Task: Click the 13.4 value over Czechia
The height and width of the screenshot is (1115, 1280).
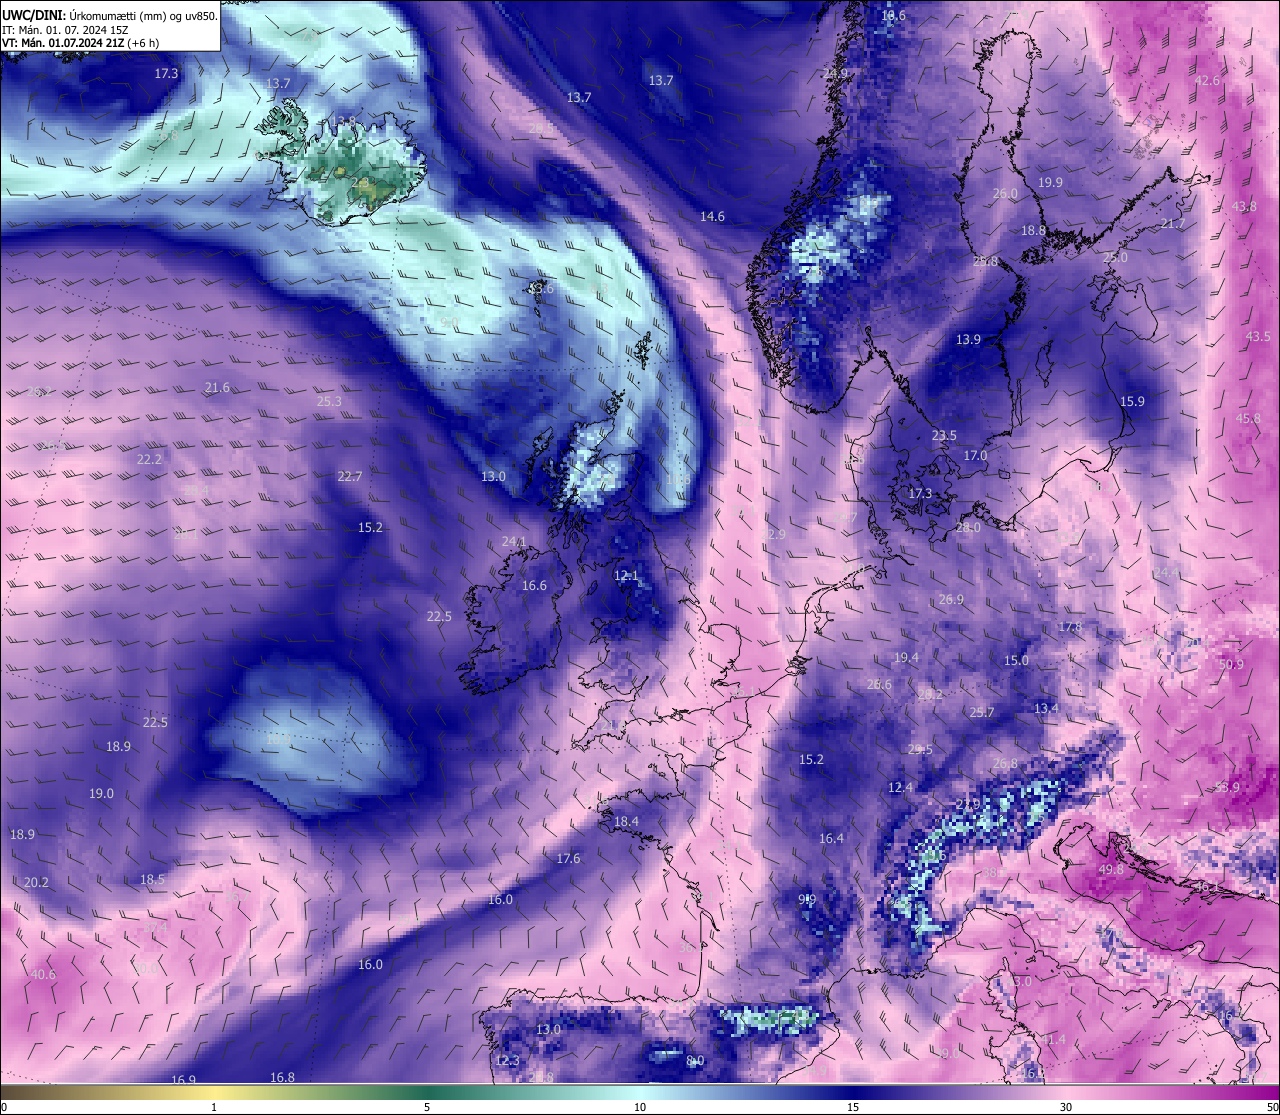Action: tap(1046, 708)
